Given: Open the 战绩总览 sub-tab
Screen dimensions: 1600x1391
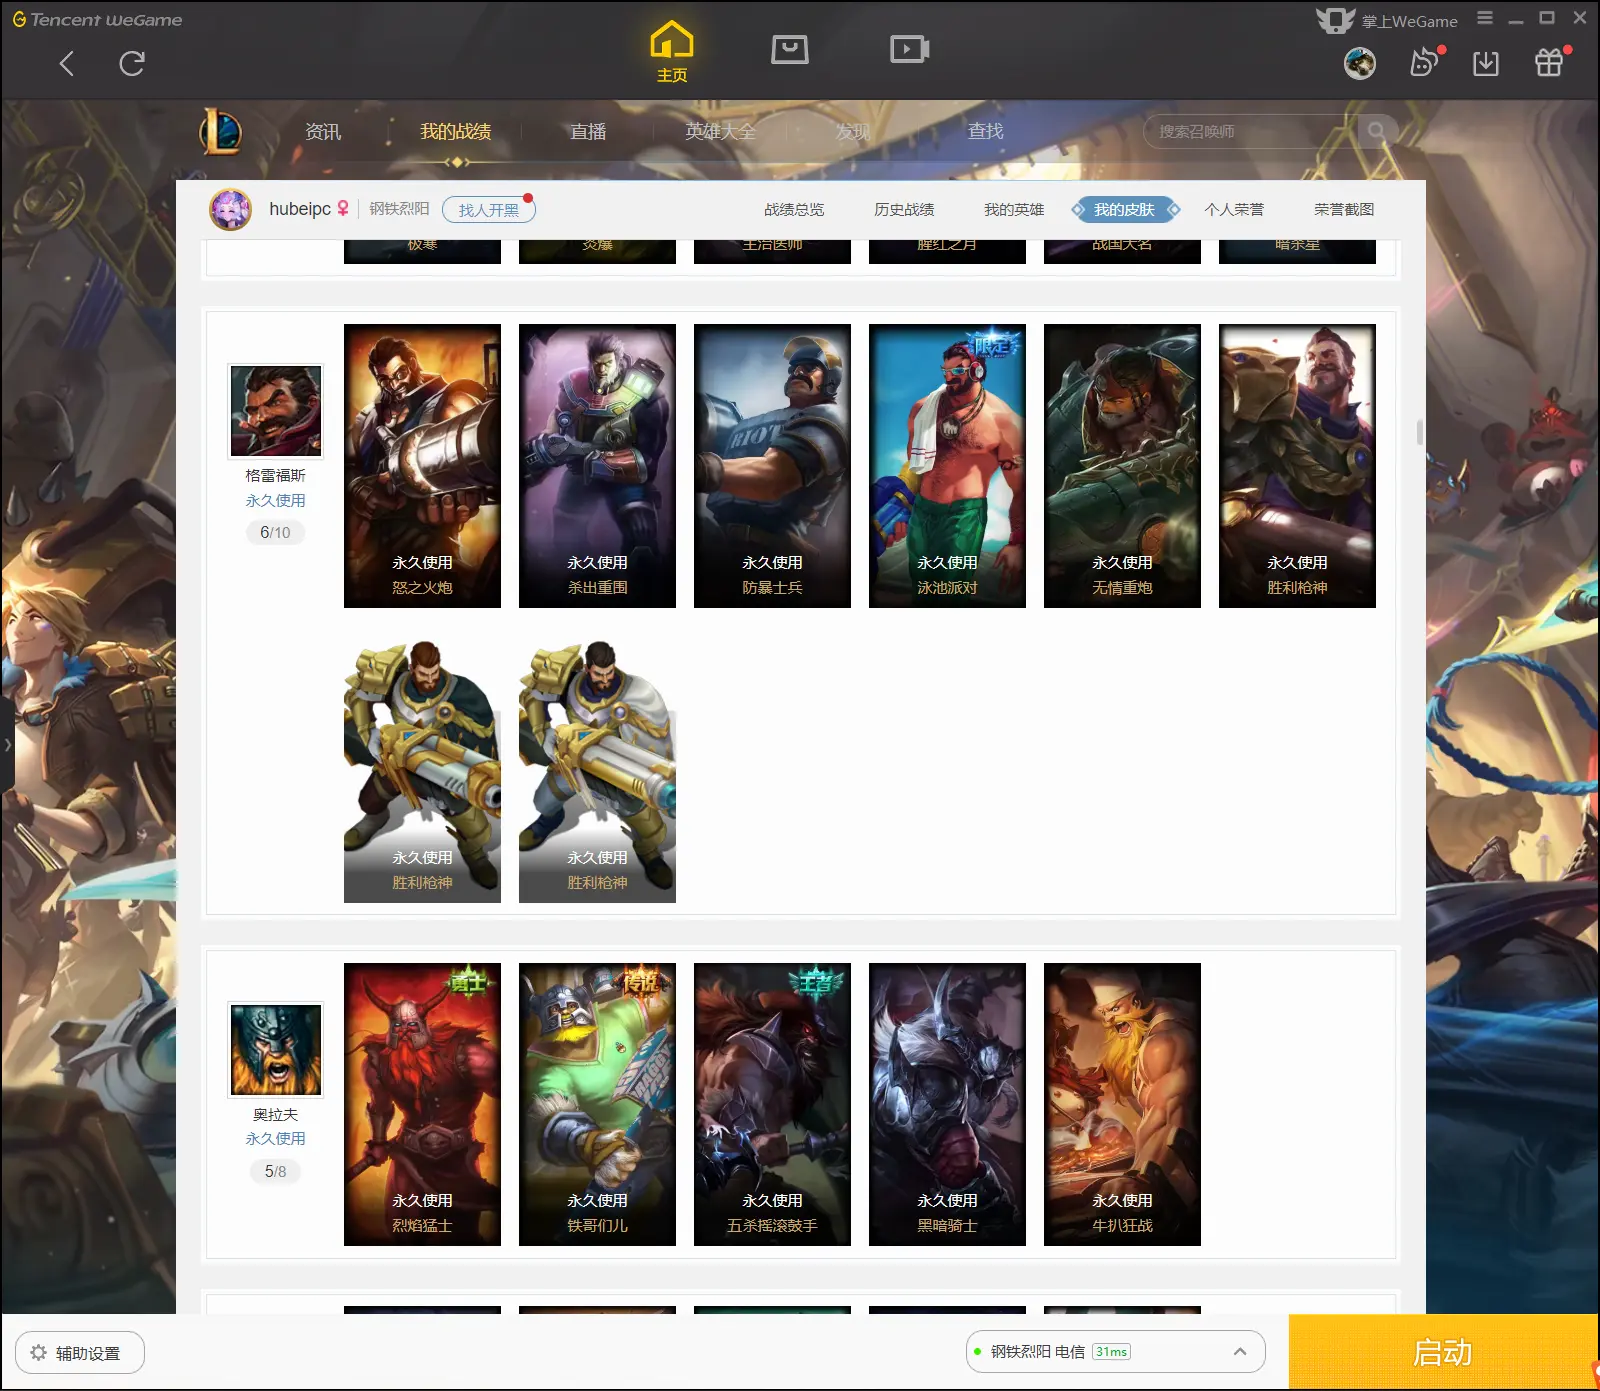Looking at the screenshot, I should pyautogui.click(x=794, y=209).
